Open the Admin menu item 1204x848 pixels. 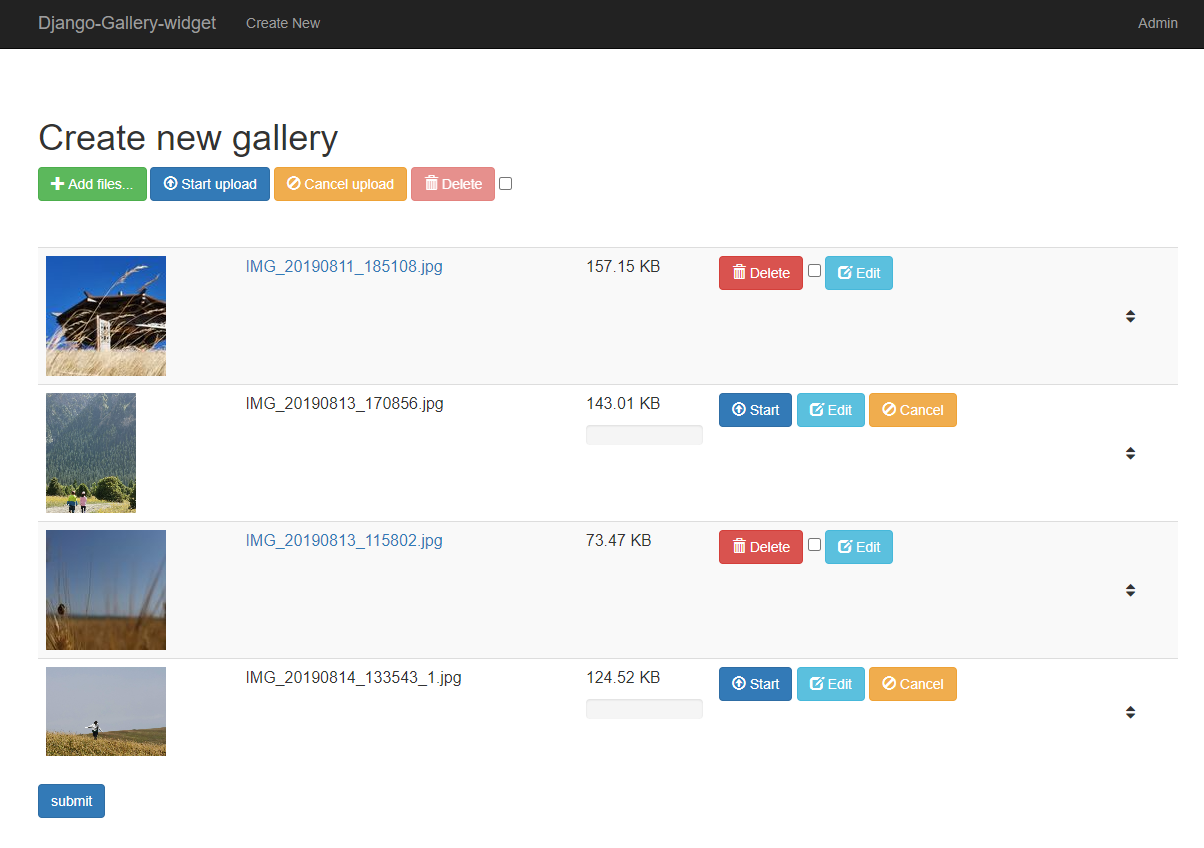tap(1157, 23)
